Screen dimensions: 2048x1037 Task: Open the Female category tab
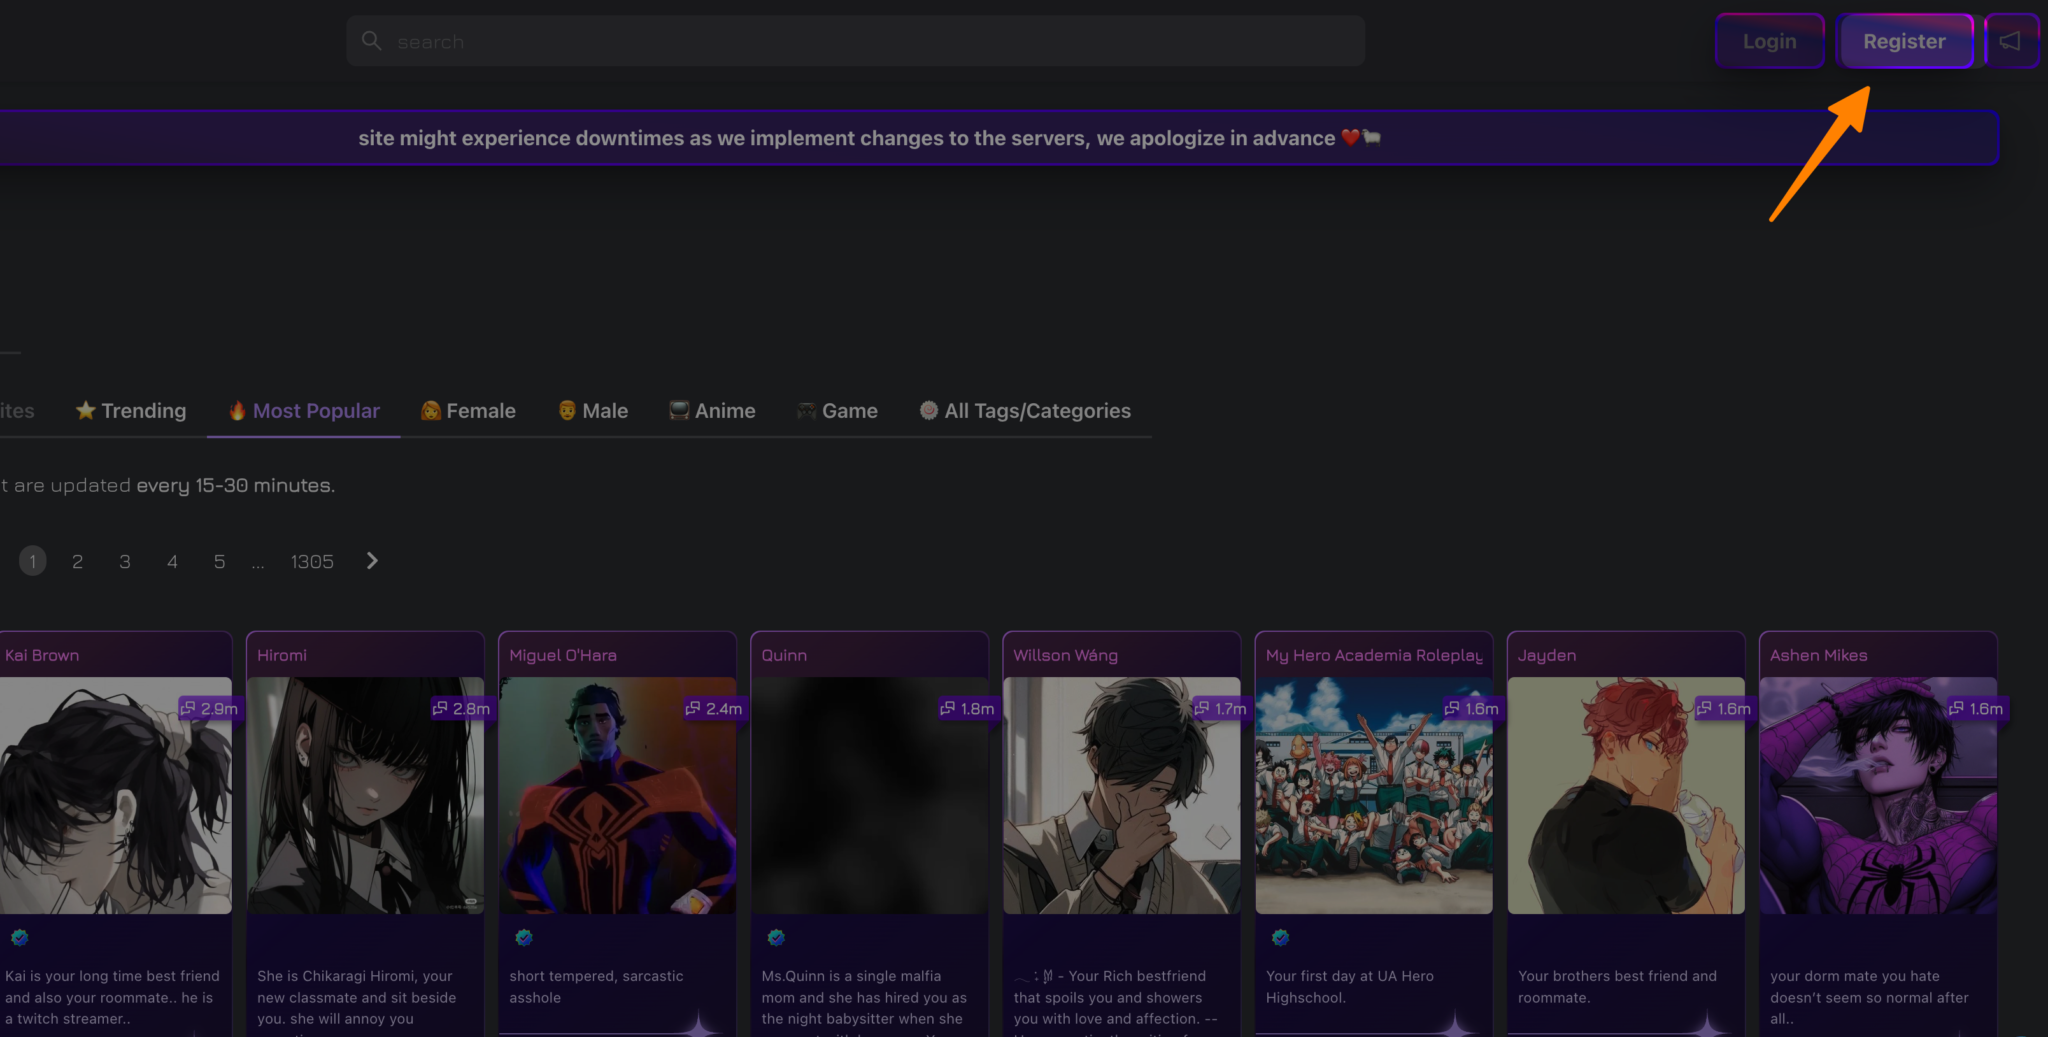pyautogui.click(x=468, y=411)
